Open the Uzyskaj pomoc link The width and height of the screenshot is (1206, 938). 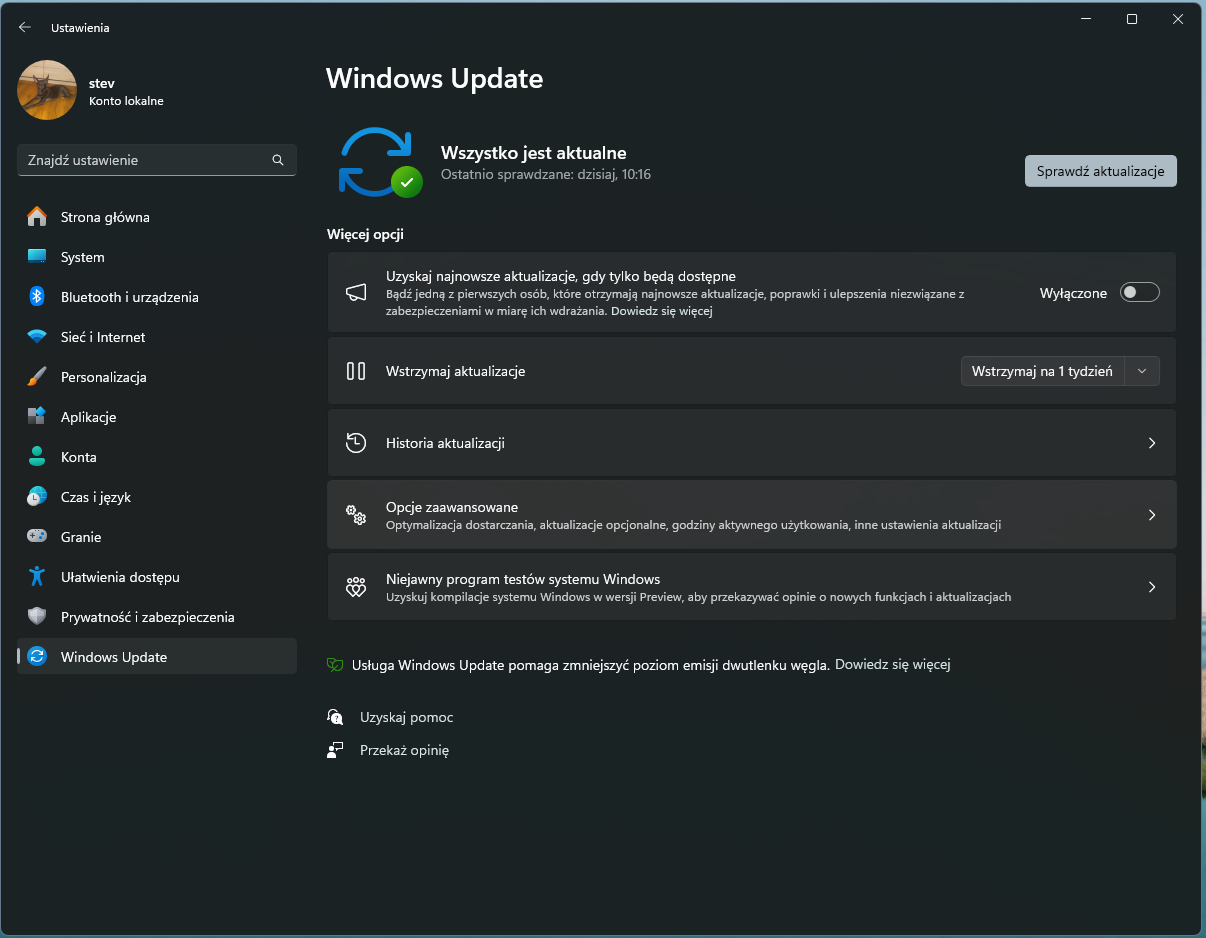(406, 717)
